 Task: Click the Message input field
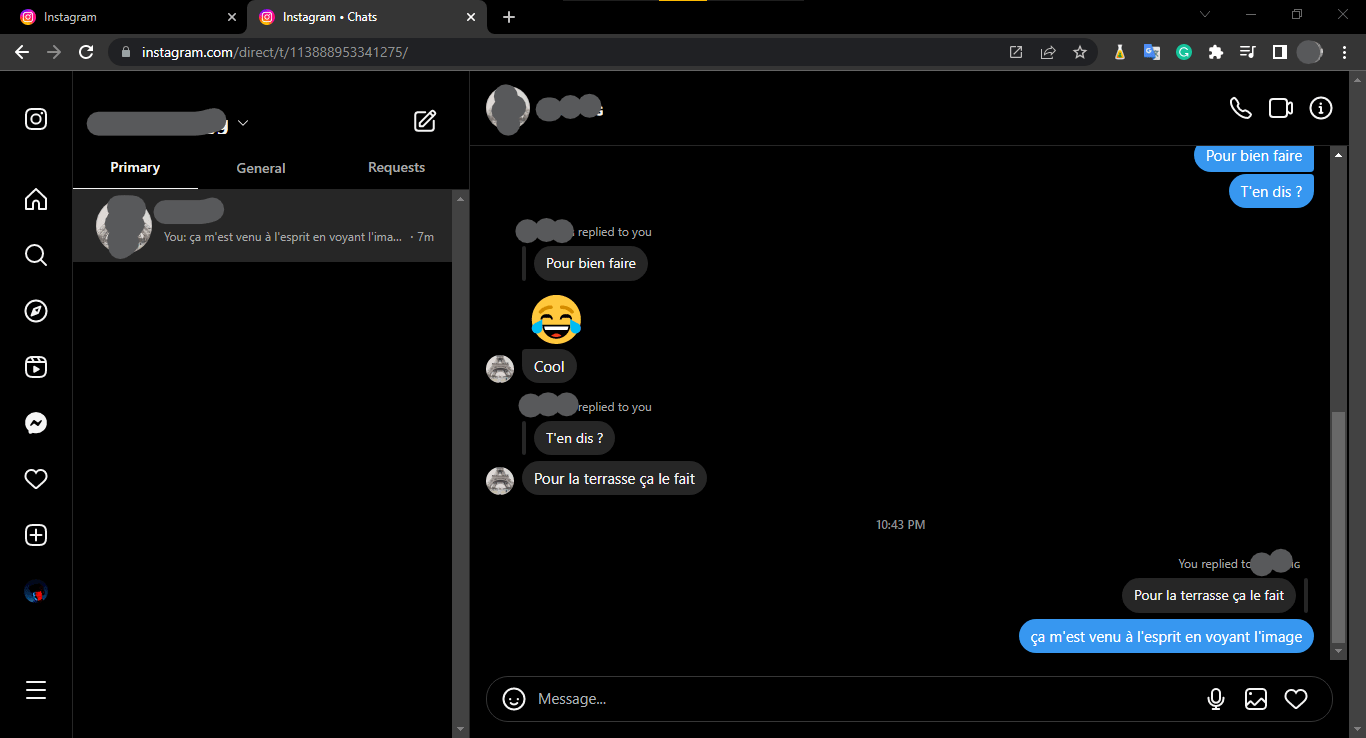(x=860, y=699)
